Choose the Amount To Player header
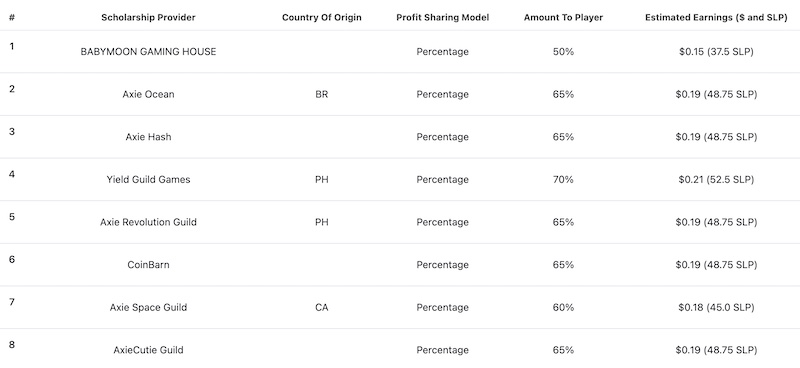This screenshot has height=368, width=800. point(563,17)
